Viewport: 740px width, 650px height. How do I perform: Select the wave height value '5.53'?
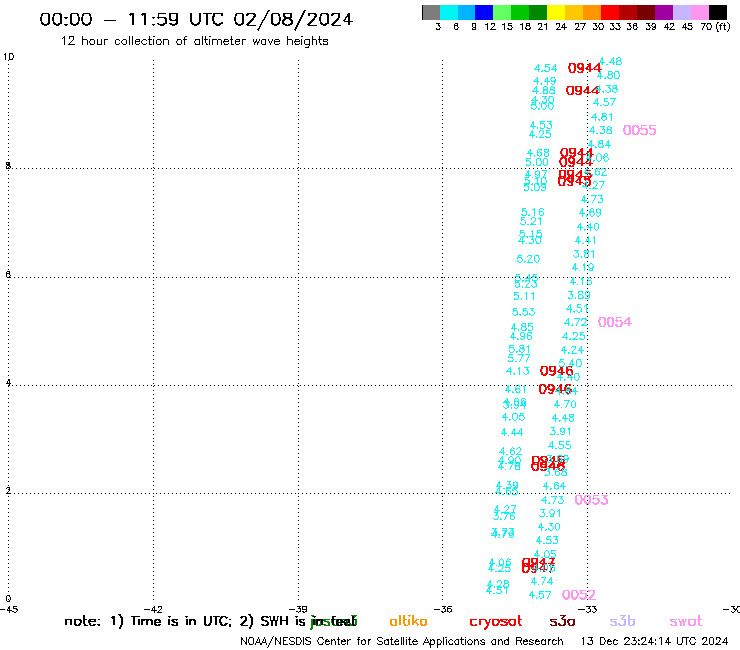[x=523, y=312]
